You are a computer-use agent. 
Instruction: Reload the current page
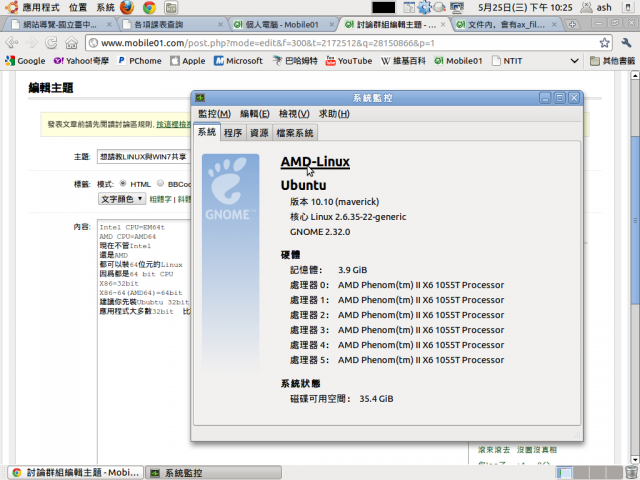(x=51, y=42)
